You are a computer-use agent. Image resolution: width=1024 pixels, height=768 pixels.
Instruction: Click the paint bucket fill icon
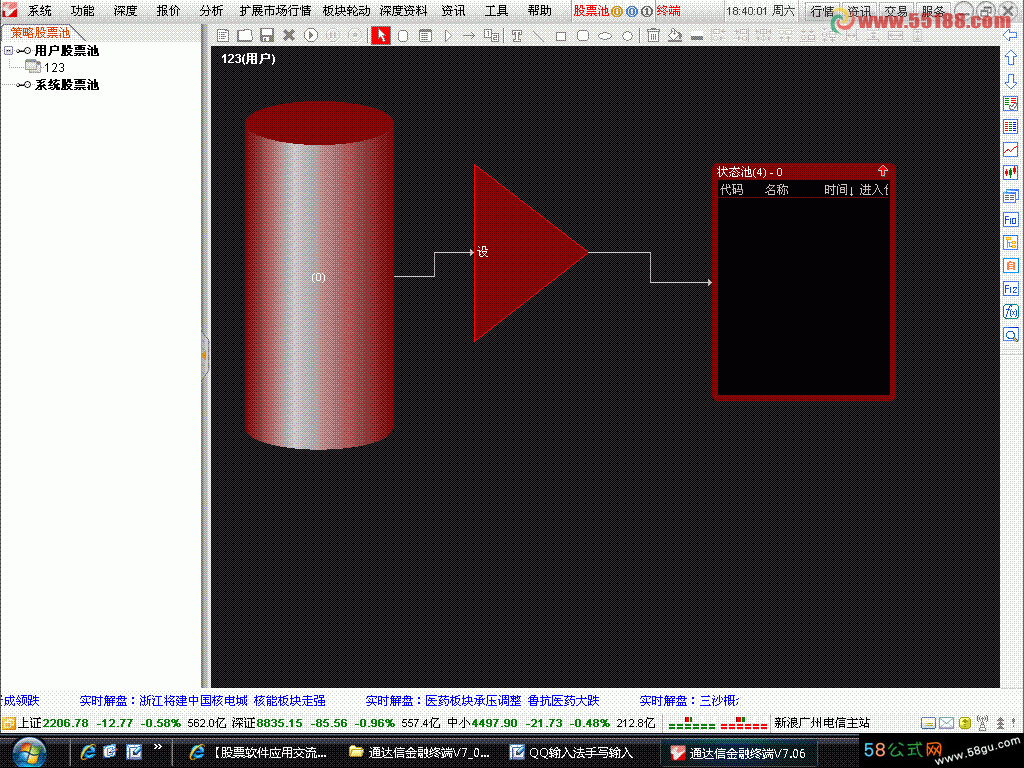[x=675, y=35]
